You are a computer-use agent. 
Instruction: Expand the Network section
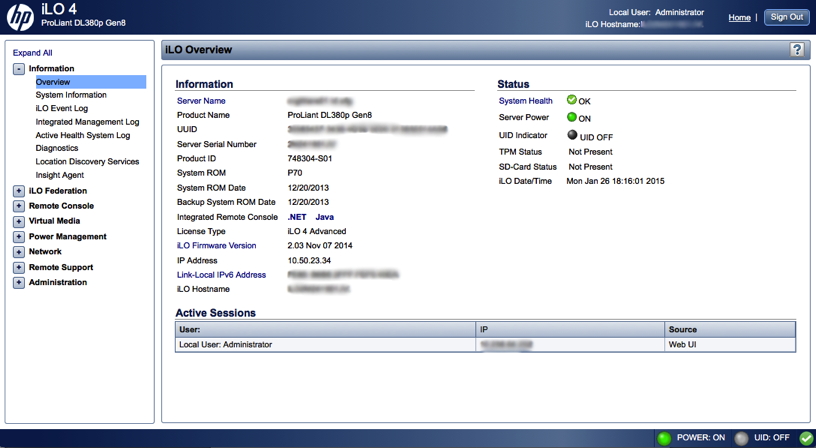pyautogui.click(x=19, y=252)
